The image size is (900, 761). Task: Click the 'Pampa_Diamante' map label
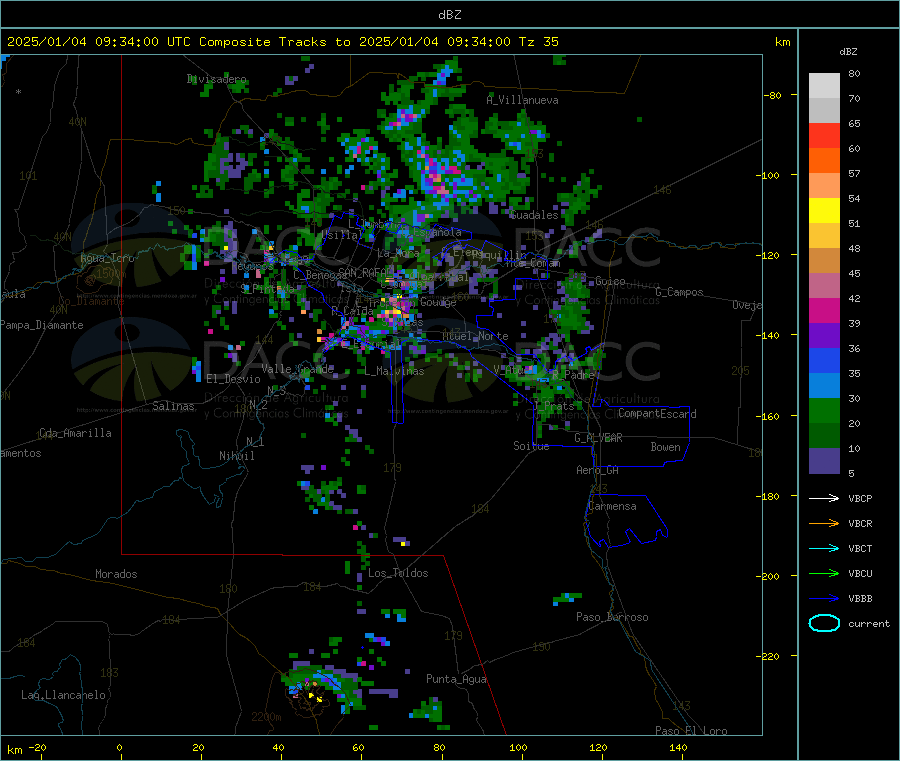tap(41, 325)
